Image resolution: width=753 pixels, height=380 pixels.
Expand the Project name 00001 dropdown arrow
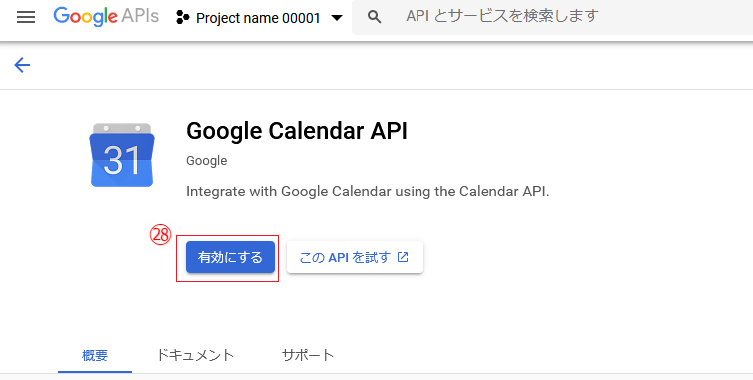[338, 18]
